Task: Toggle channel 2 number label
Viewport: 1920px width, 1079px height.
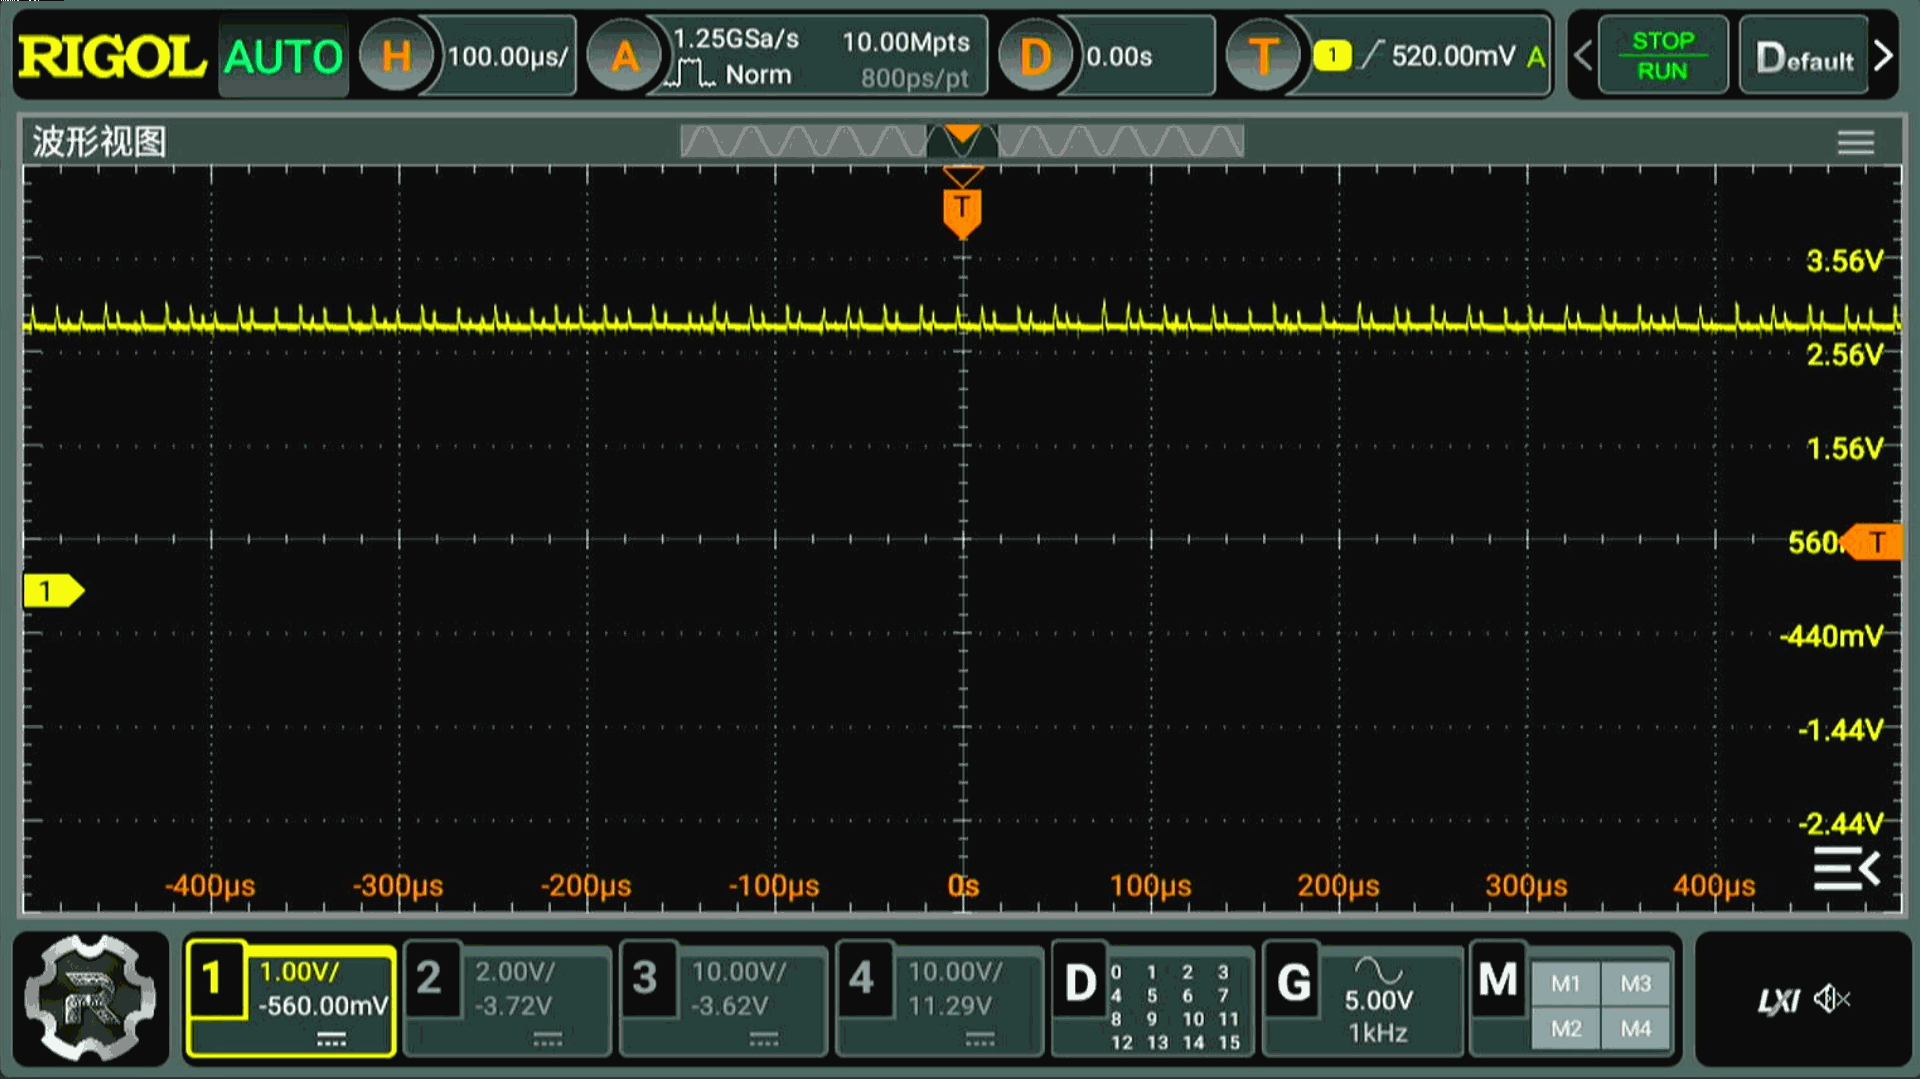Action: [x=430, y=979]
